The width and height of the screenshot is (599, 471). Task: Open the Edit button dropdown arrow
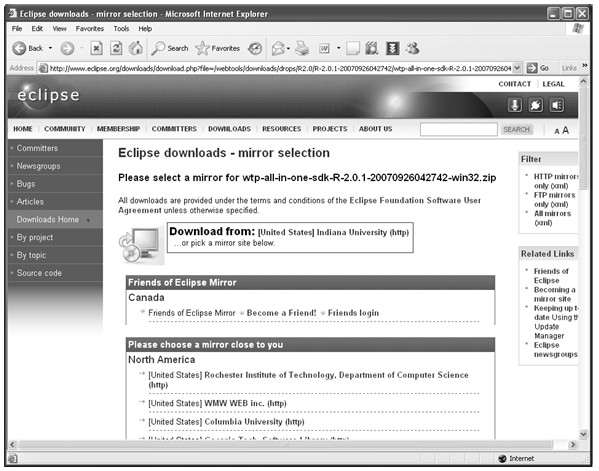click(338, 49)
